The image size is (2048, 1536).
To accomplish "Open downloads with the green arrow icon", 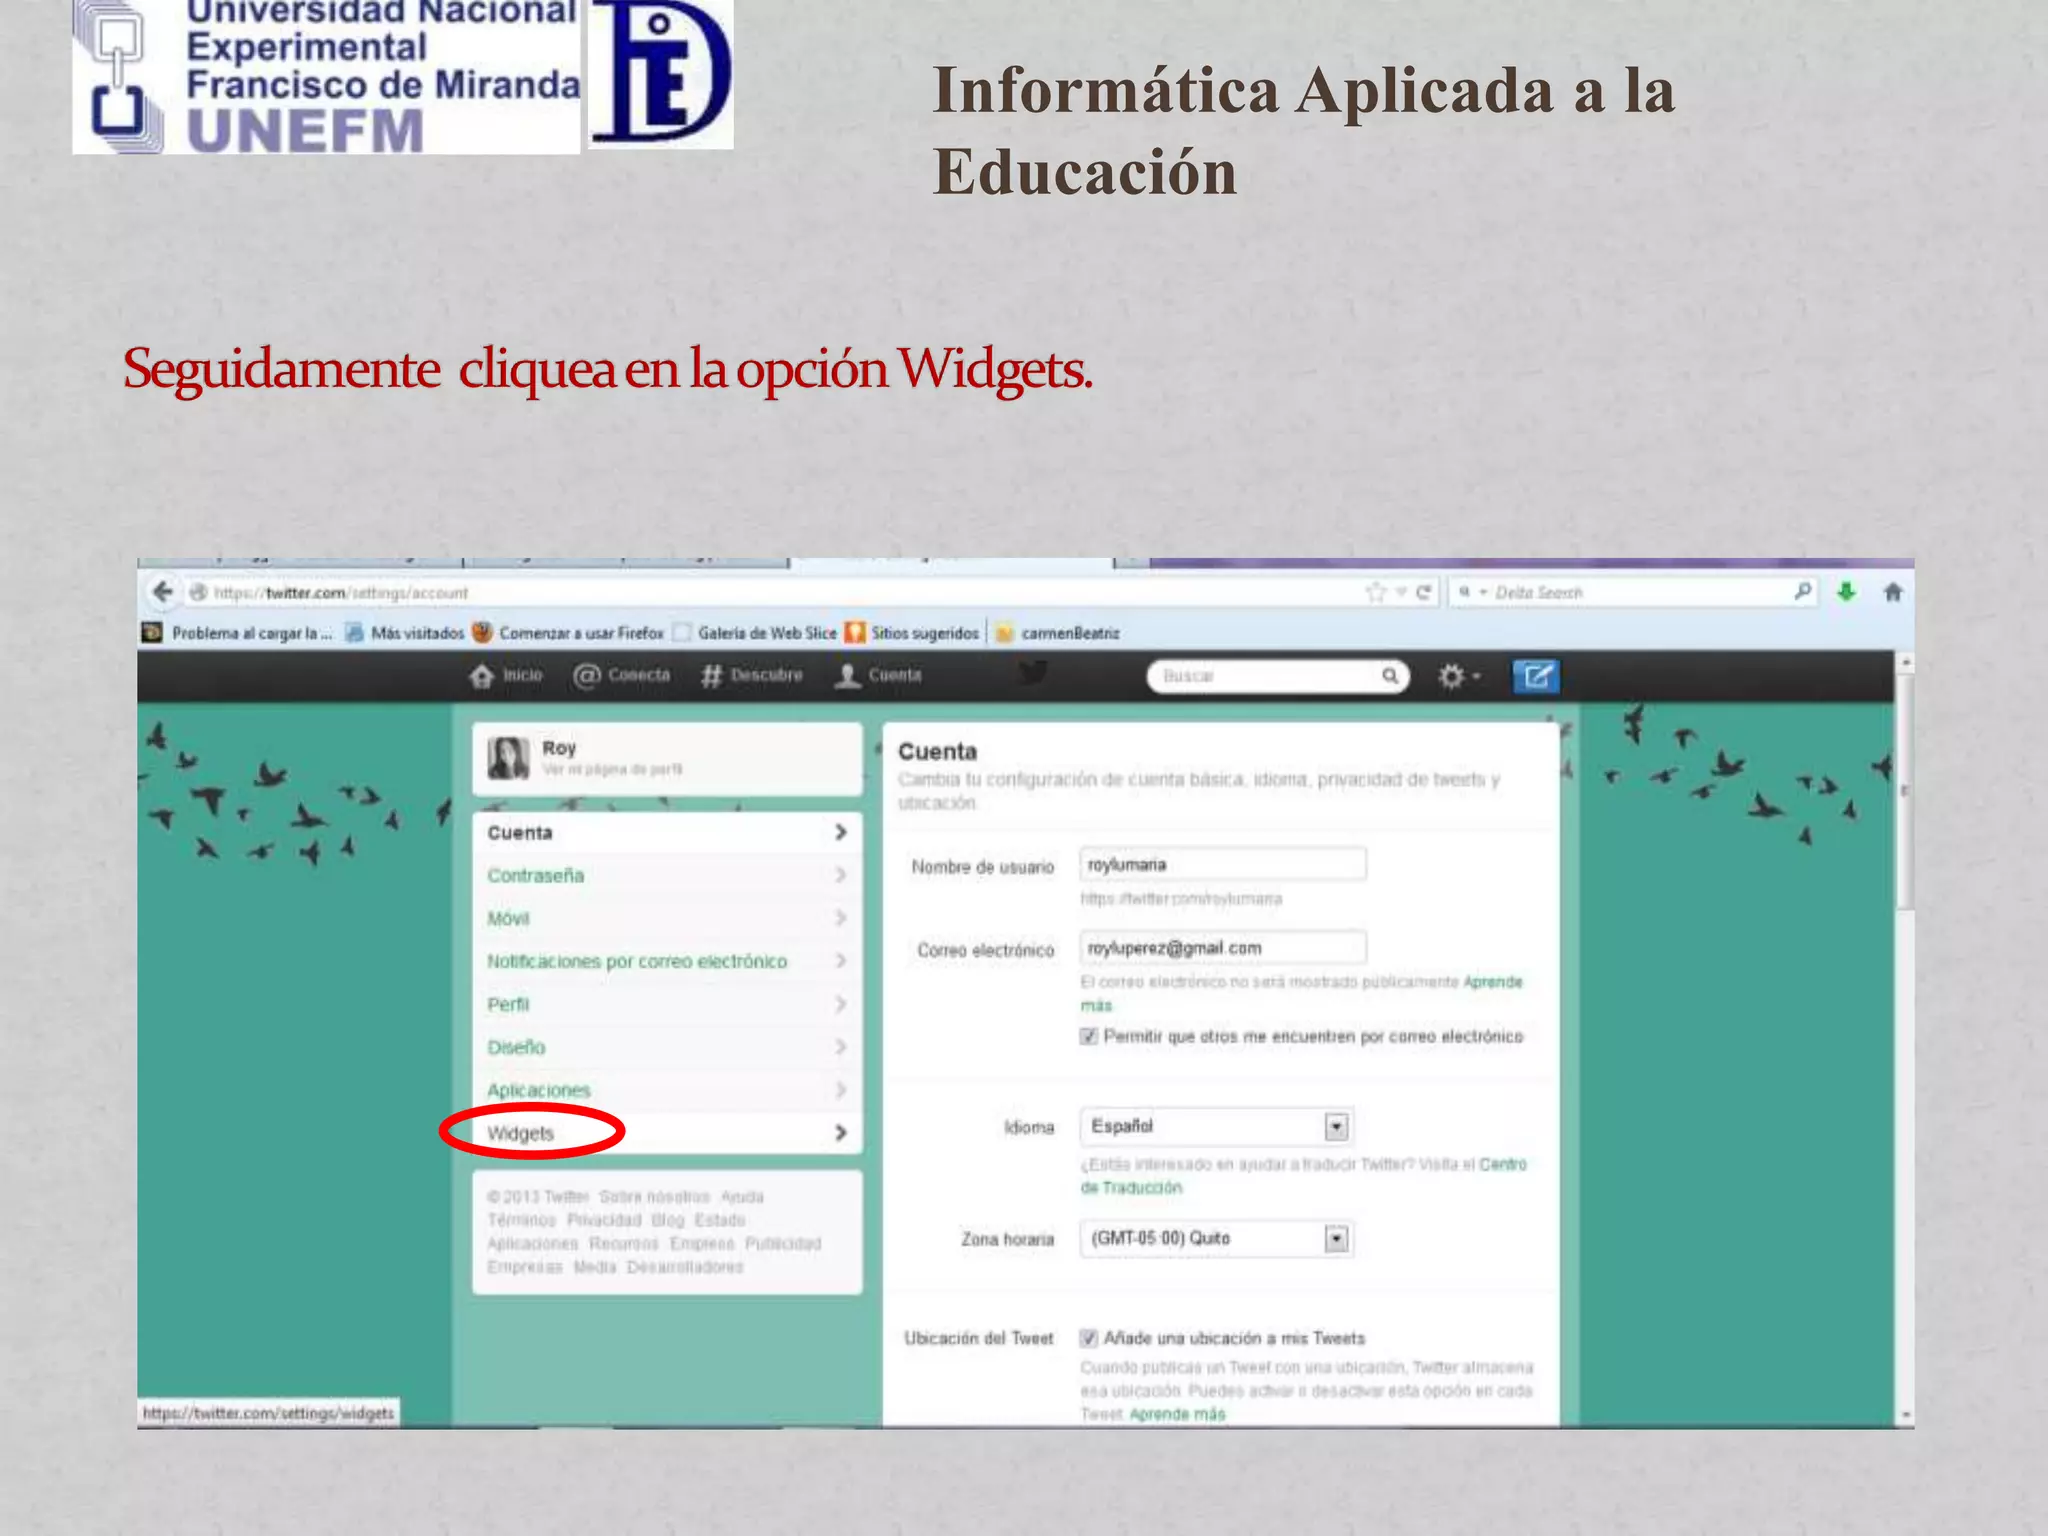I will (1846, 592).
